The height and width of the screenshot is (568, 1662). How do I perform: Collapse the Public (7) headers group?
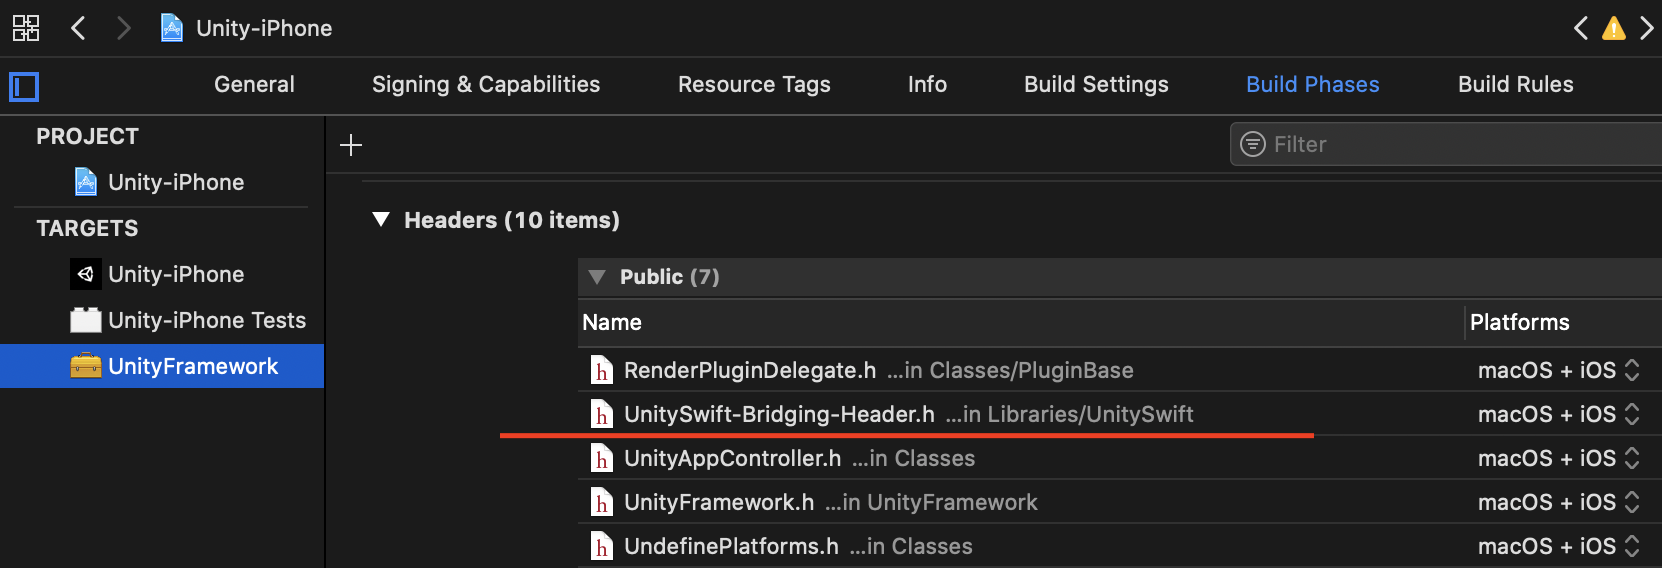pyautogui.click(x=597, y=277)
